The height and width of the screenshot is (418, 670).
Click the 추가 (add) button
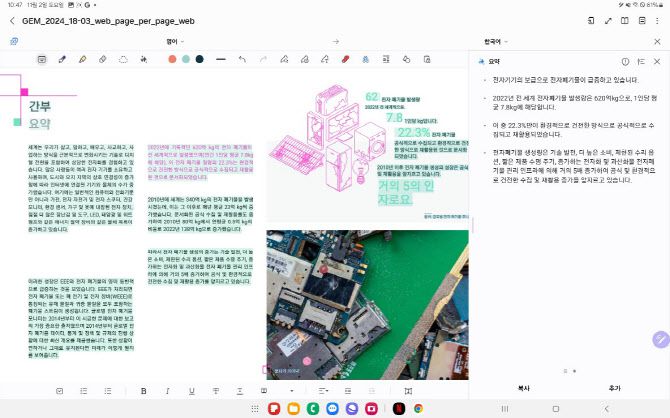(614, 388)
